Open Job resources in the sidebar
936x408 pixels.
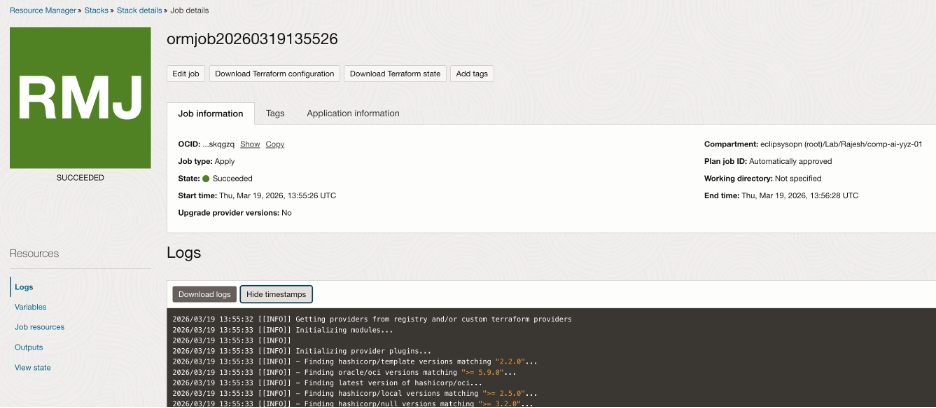[40, 327]
